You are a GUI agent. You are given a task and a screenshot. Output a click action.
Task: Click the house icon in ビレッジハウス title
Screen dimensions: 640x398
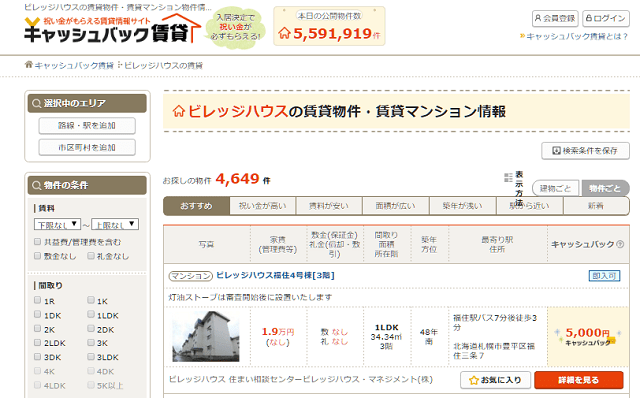click(179, 111)
